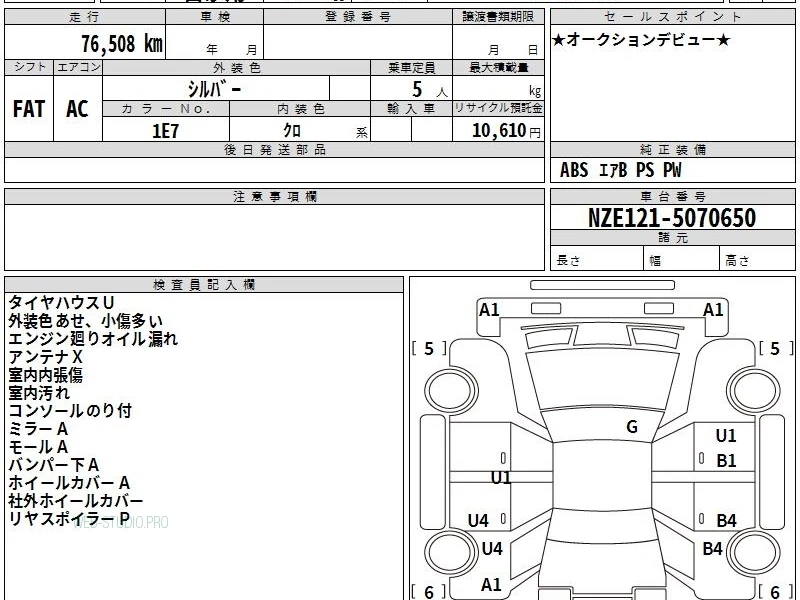800x600 pixels.
Task: Select the exterior color value シルバー
Action: pos(214,89)
